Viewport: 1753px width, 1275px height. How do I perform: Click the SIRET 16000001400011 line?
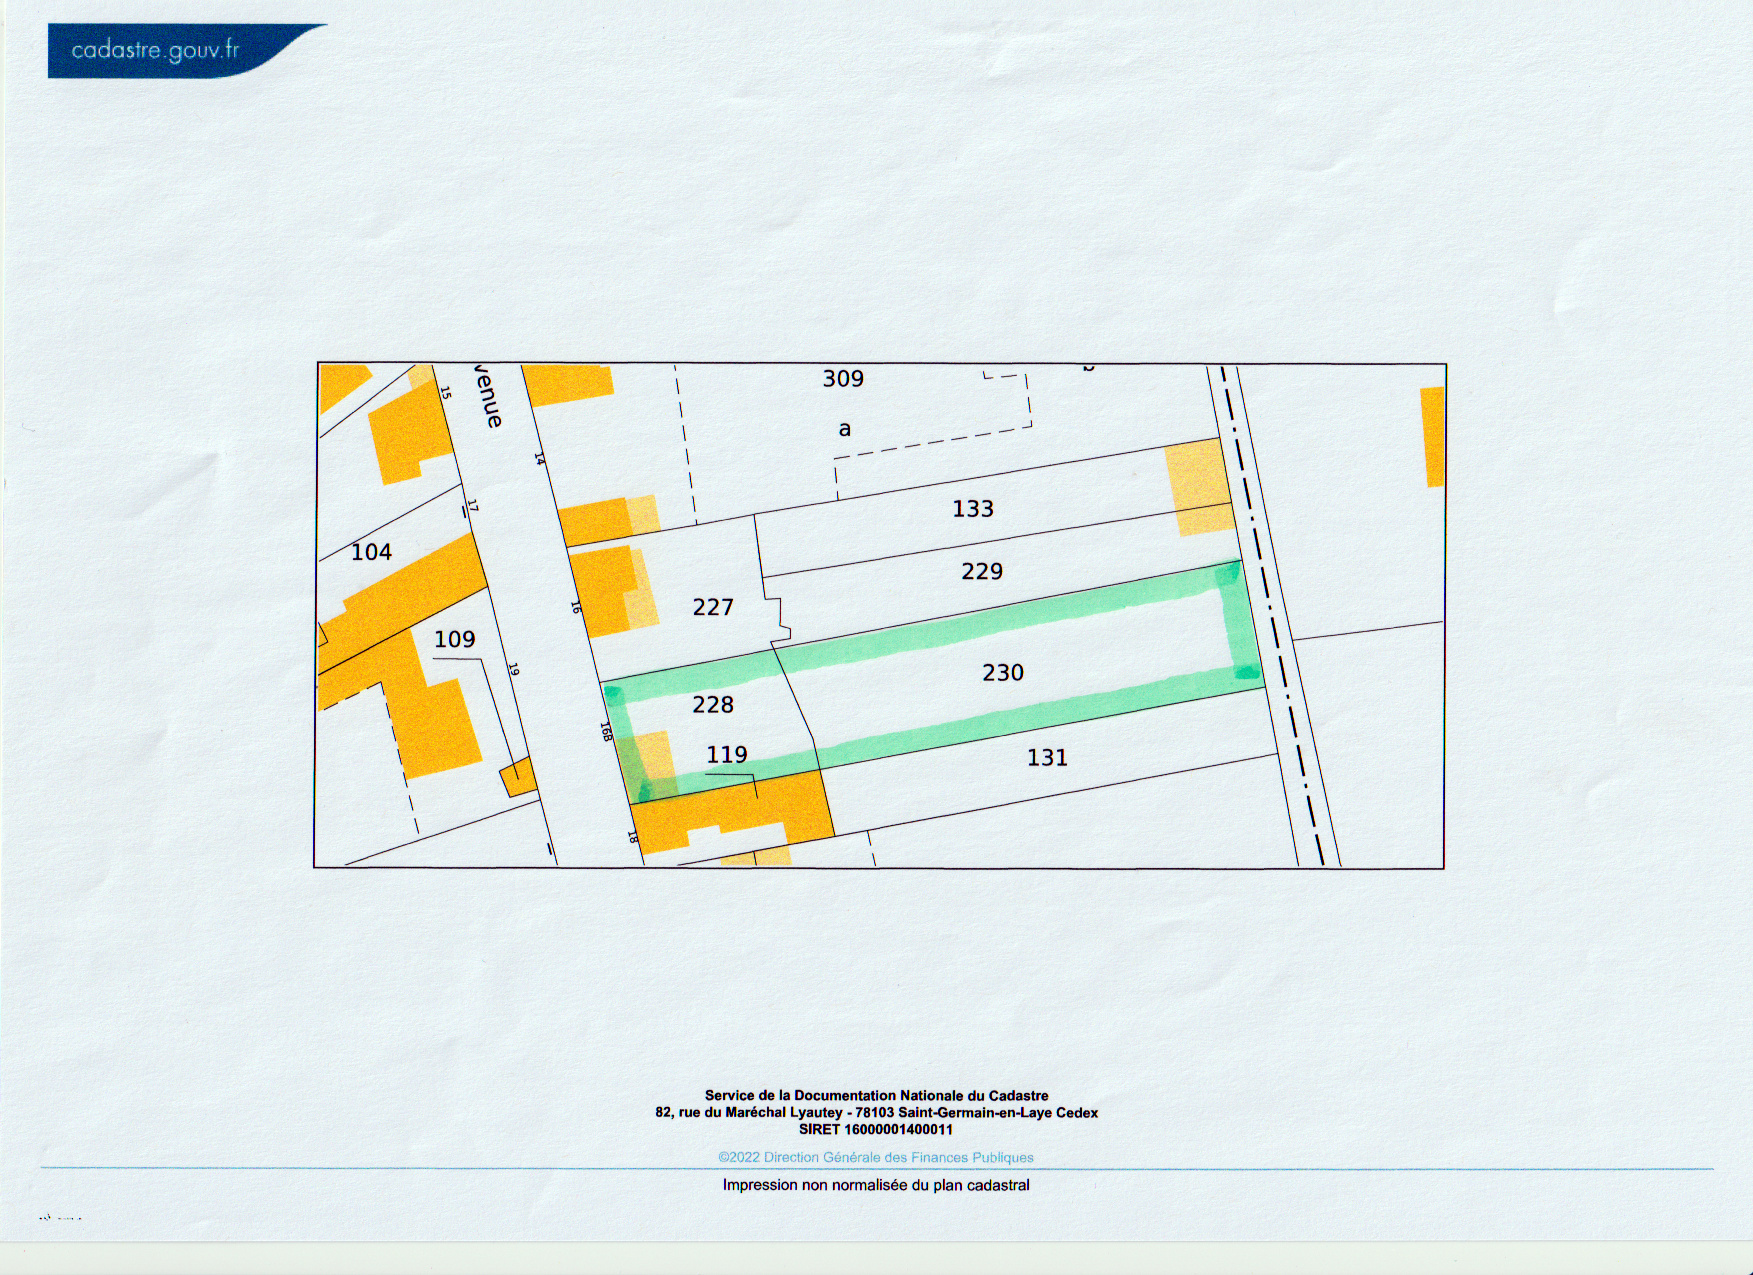875,1130
